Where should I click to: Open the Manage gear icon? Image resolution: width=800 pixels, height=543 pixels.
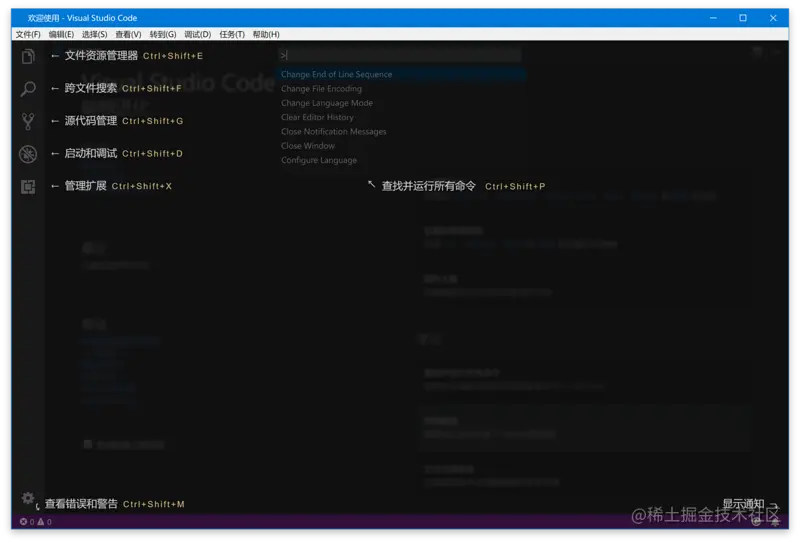point(28,498)
